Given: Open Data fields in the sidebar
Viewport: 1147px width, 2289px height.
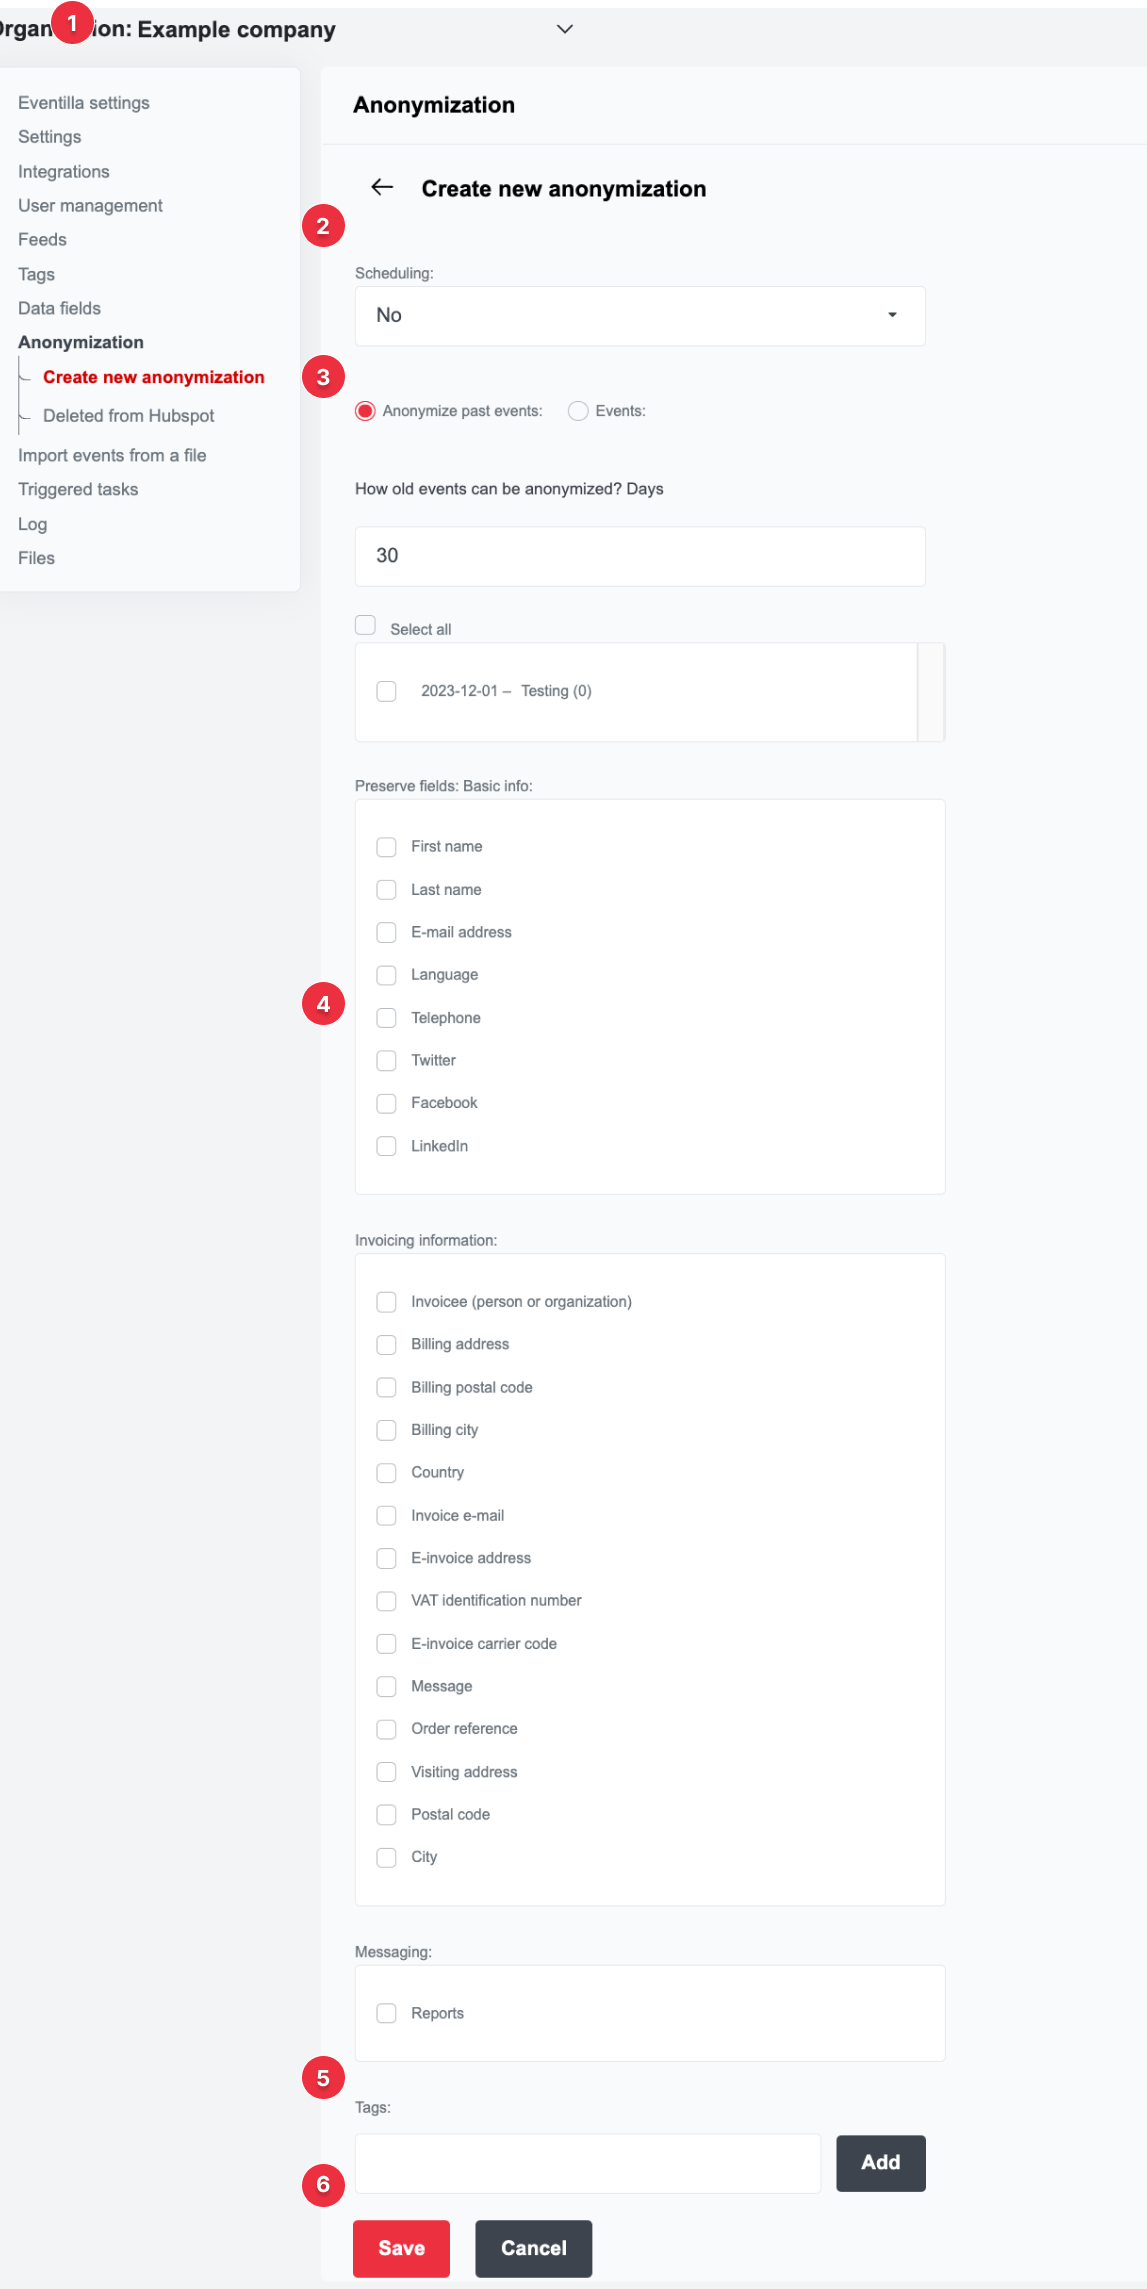Looking at the screenshot, I should tap(59, 309).
